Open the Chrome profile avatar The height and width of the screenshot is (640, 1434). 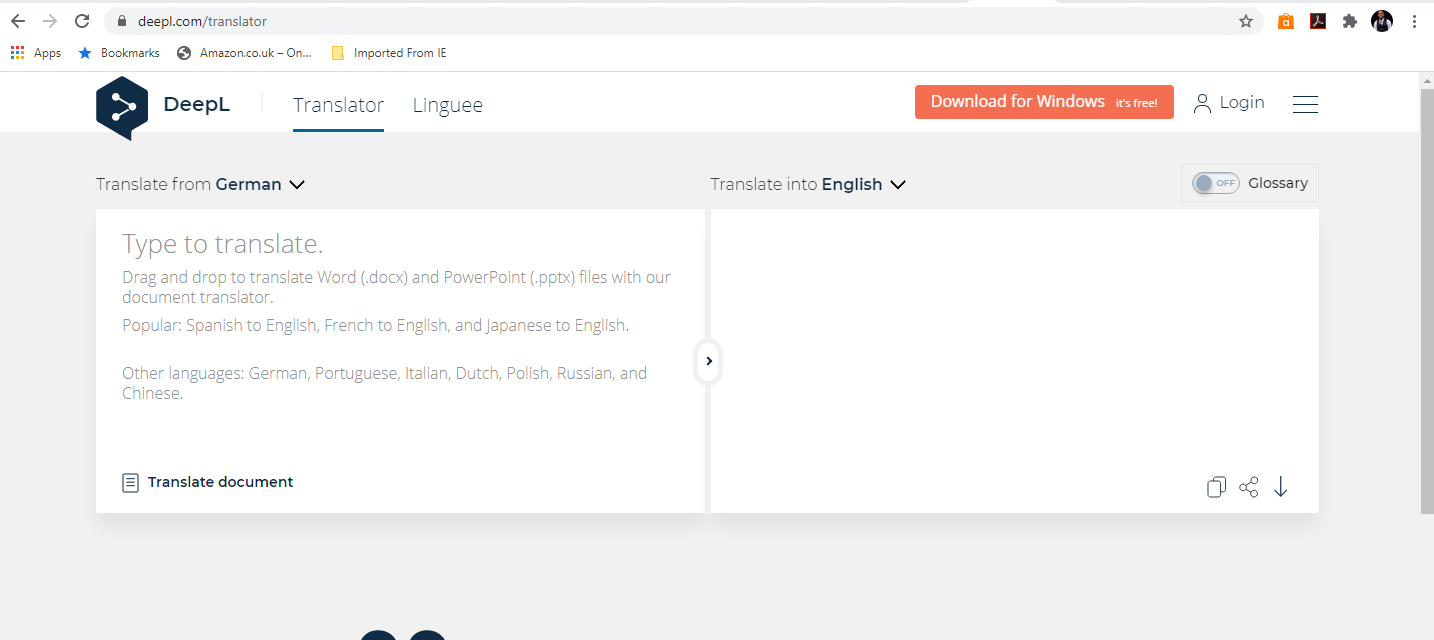pos(1382,21)
